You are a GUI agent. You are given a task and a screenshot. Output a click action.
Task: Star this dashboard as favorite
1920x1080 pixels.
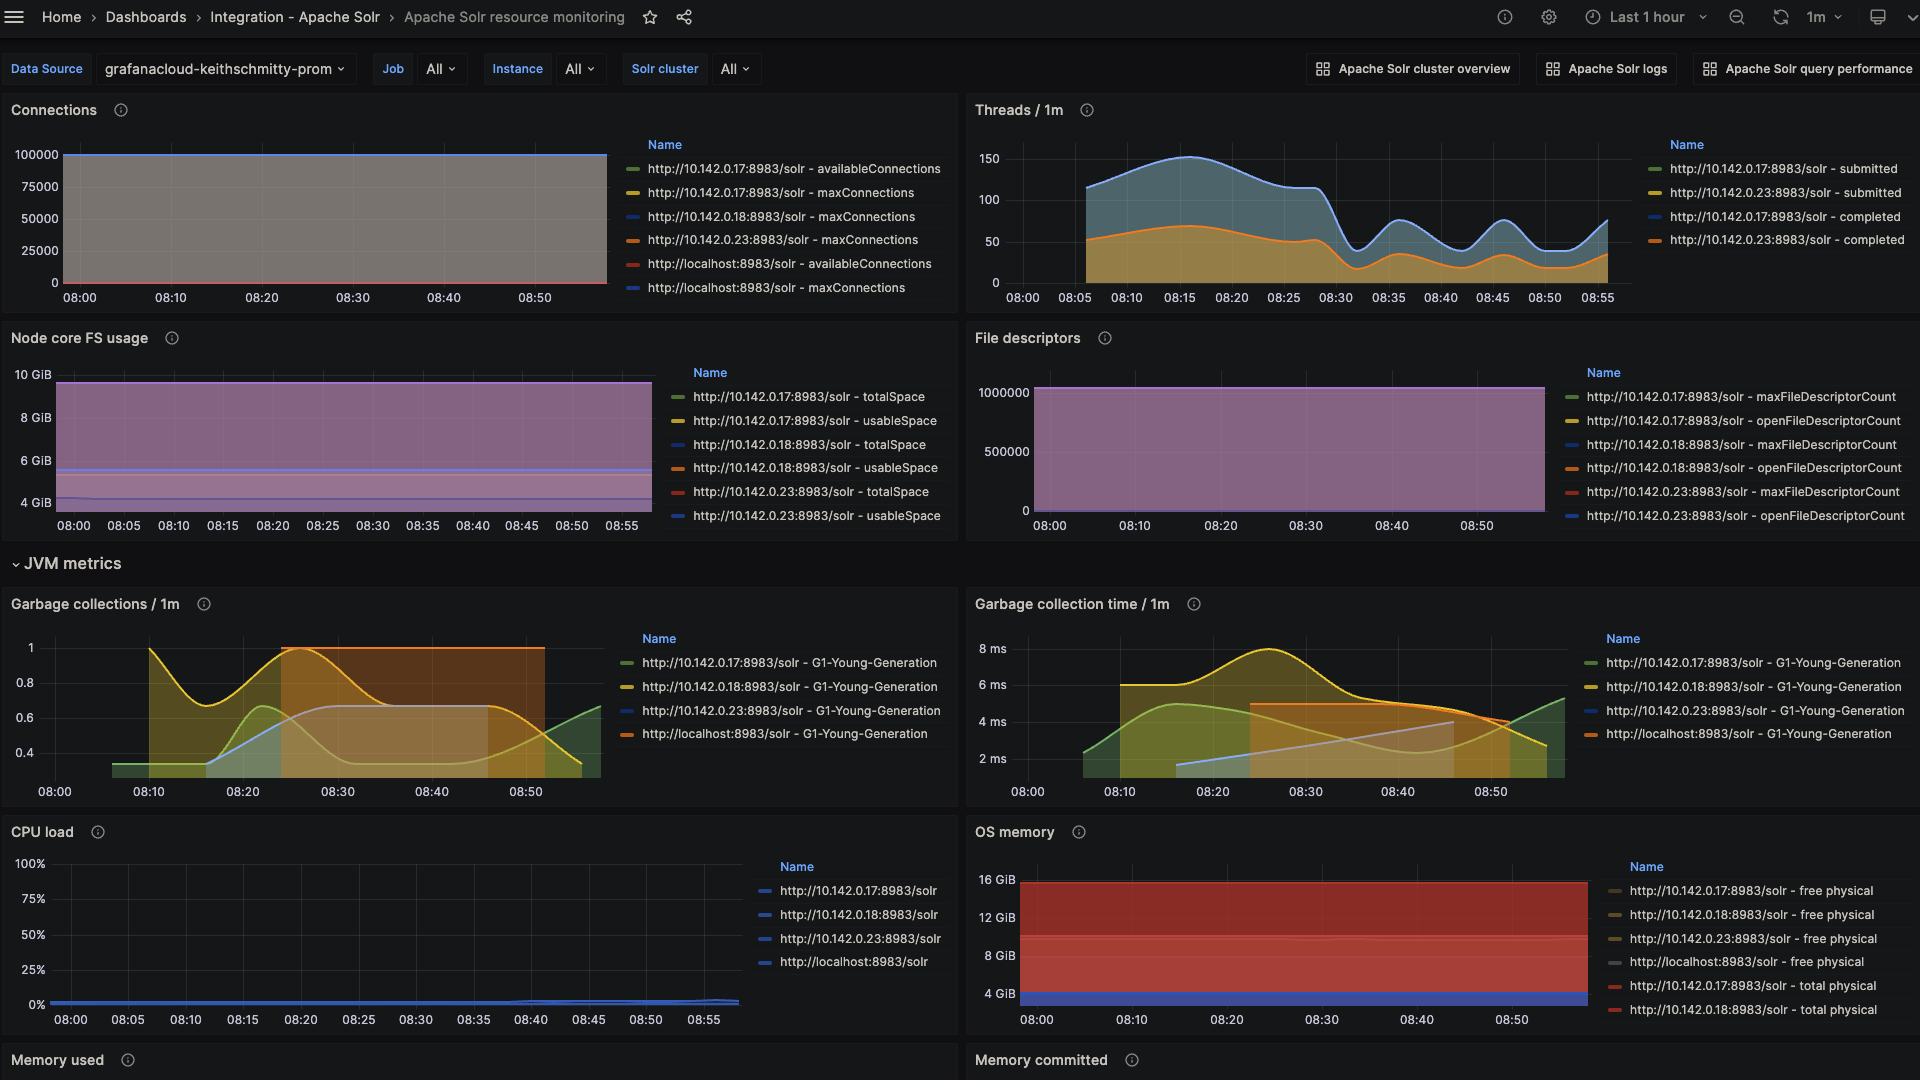click(x=650, y=17)
